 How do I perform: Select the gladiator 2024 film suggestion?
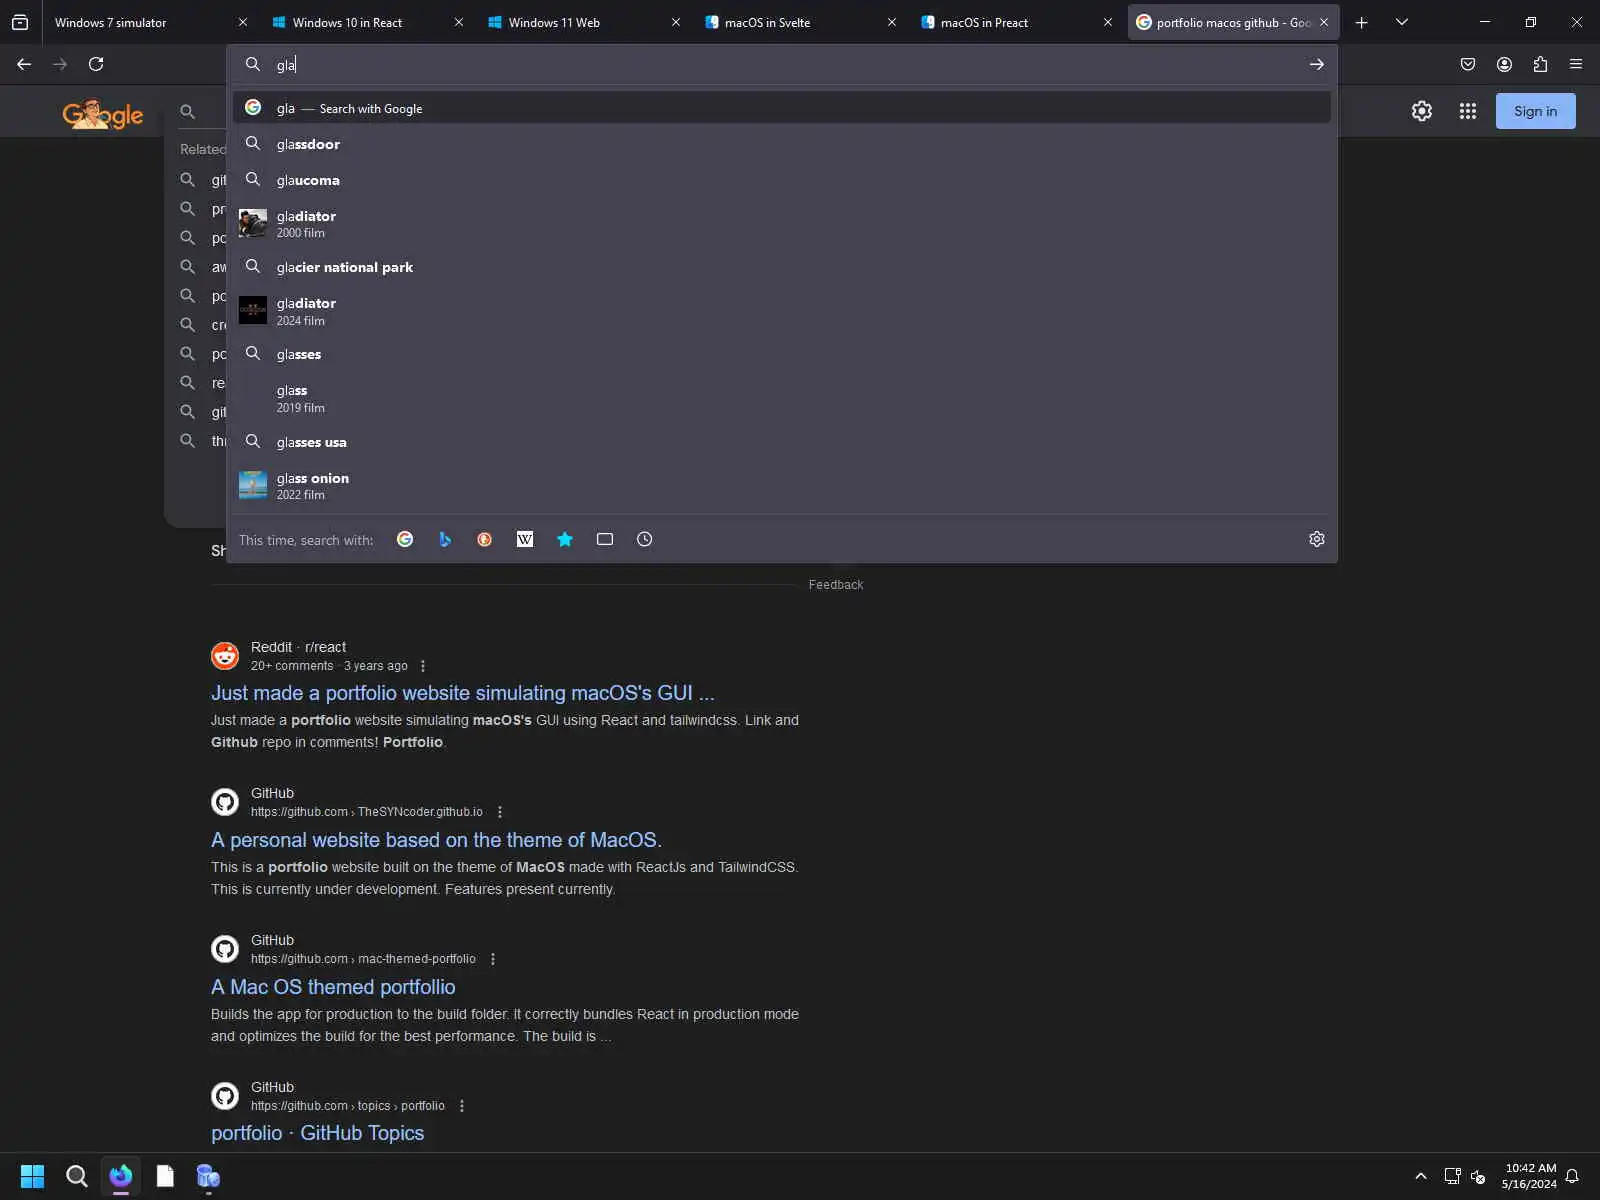click(x=782, y=311)
